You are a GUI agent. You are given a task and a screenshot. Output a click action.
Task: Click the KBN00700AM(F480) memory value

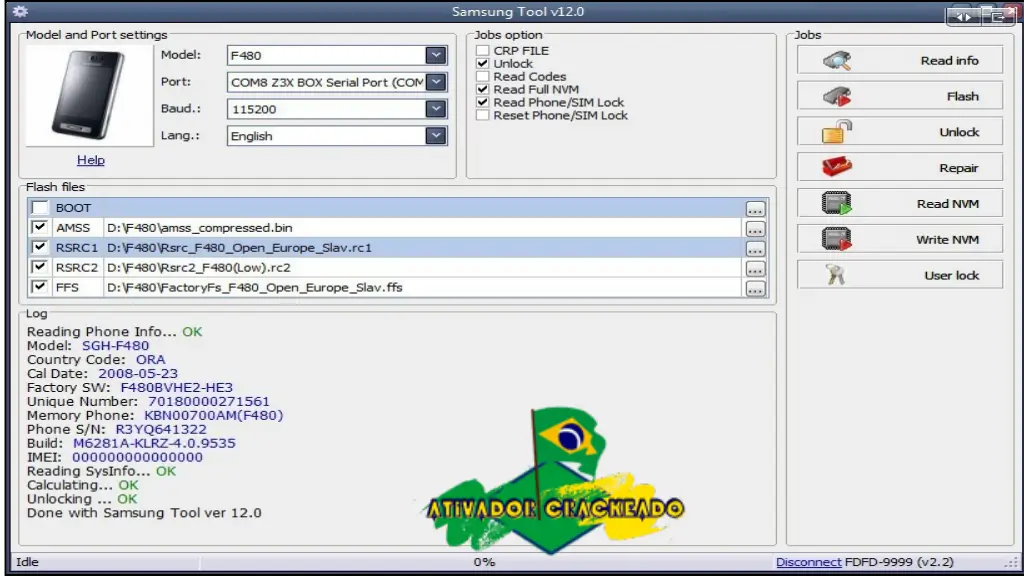[214, 415]
